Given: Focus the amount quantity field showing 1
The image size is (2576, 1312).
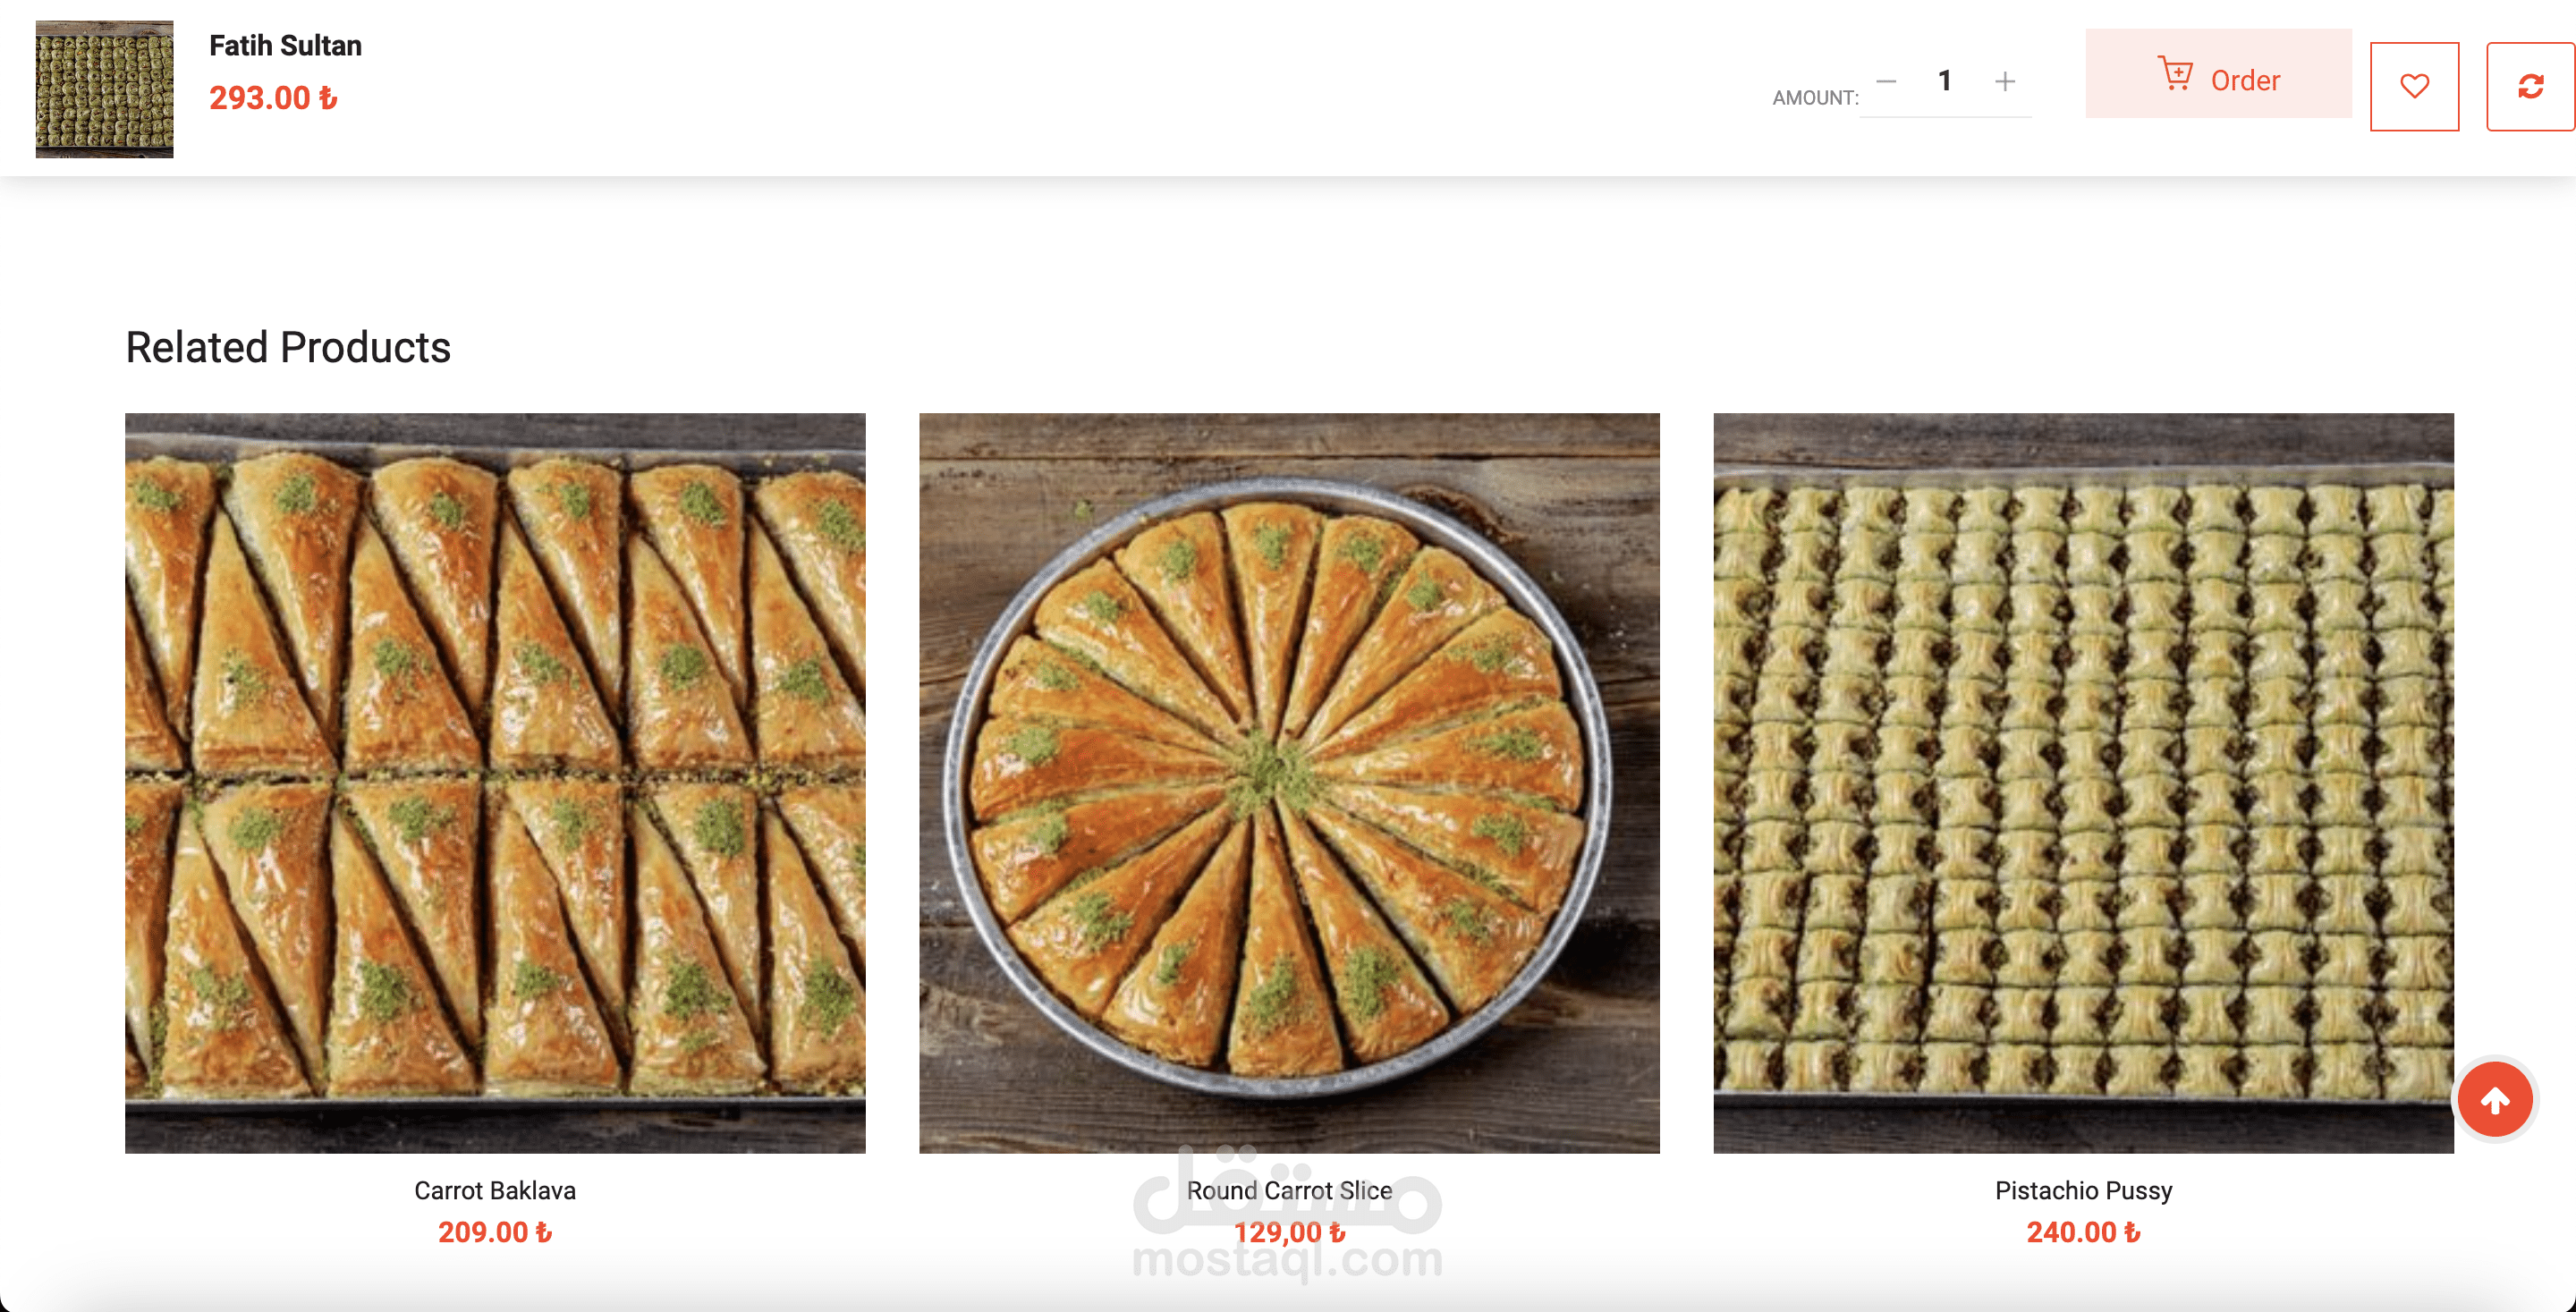Looking at the screenshot, I should pos(1945,81).
